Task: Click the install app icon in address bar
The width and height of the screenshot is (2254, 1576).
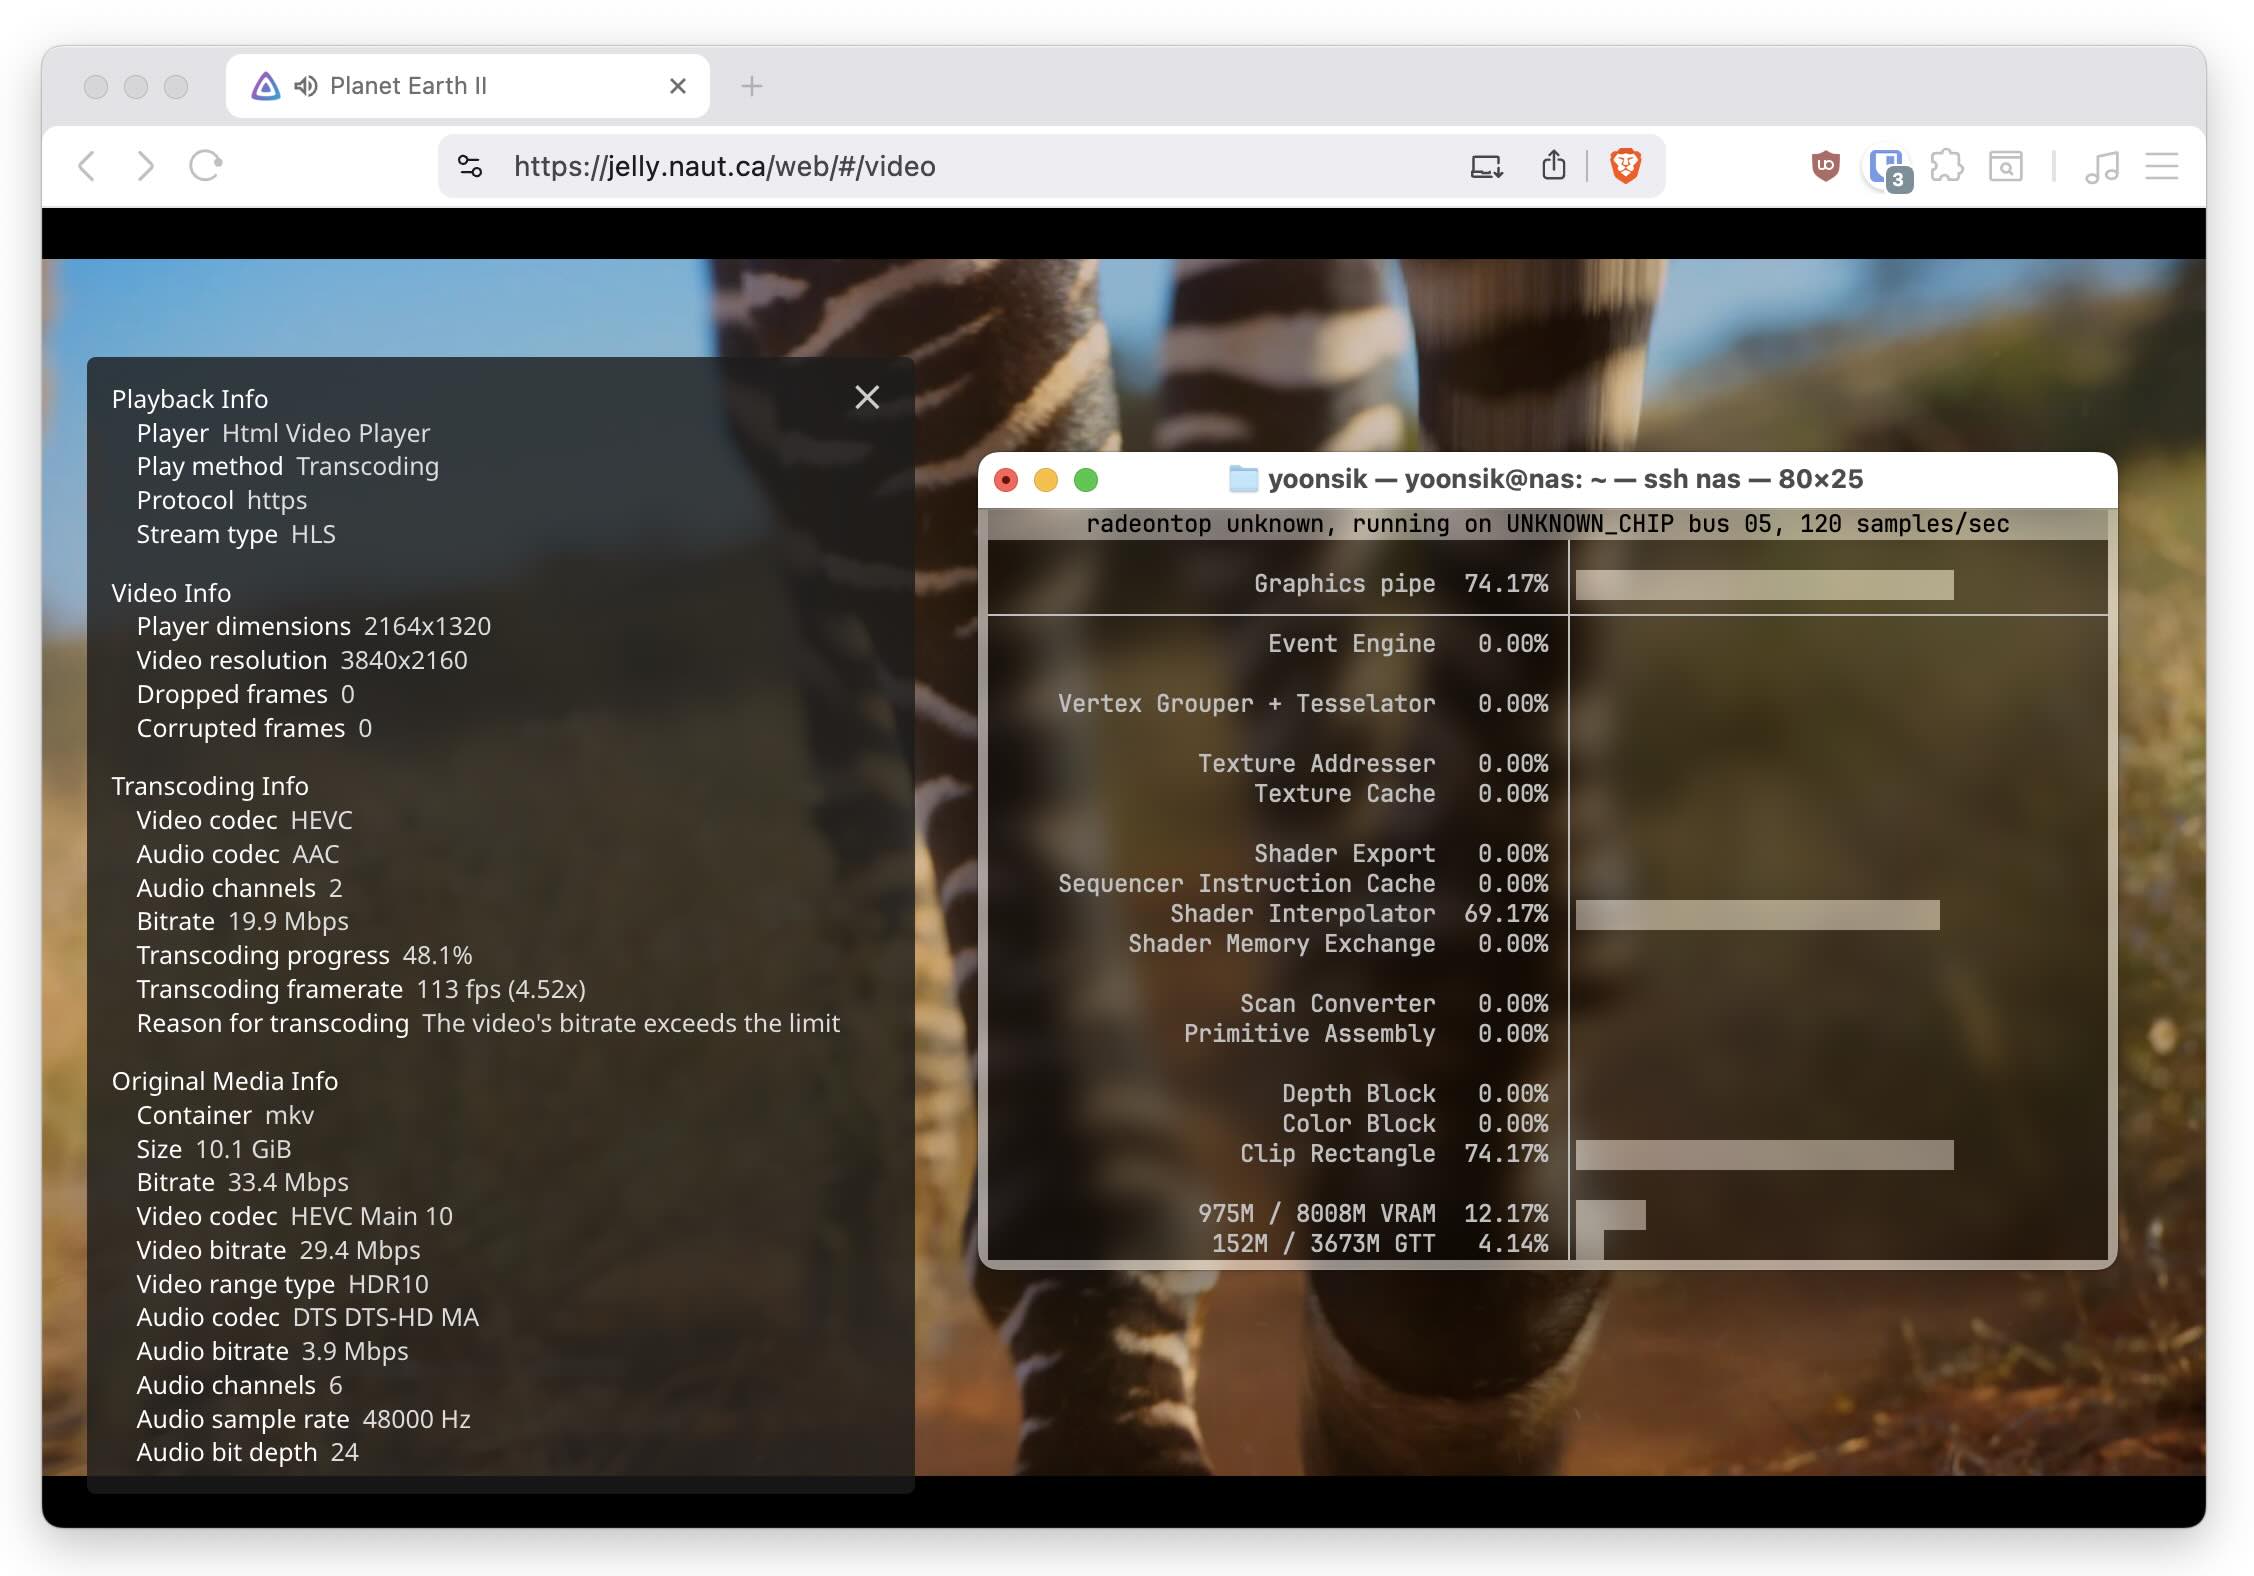Action: (x=1486, y=166)
